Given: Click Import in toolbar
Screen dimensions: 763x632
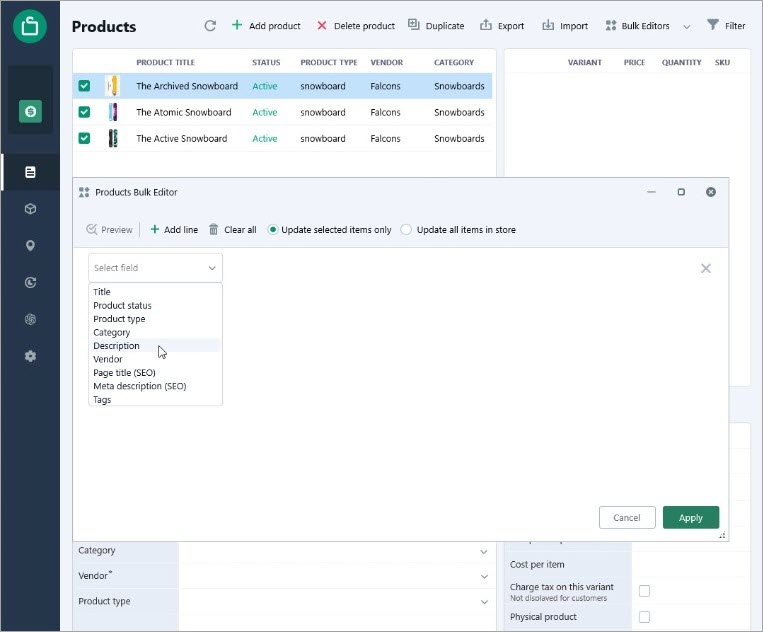Looking at the screenshot, I should pyautogui.click(x=565, y=26).
